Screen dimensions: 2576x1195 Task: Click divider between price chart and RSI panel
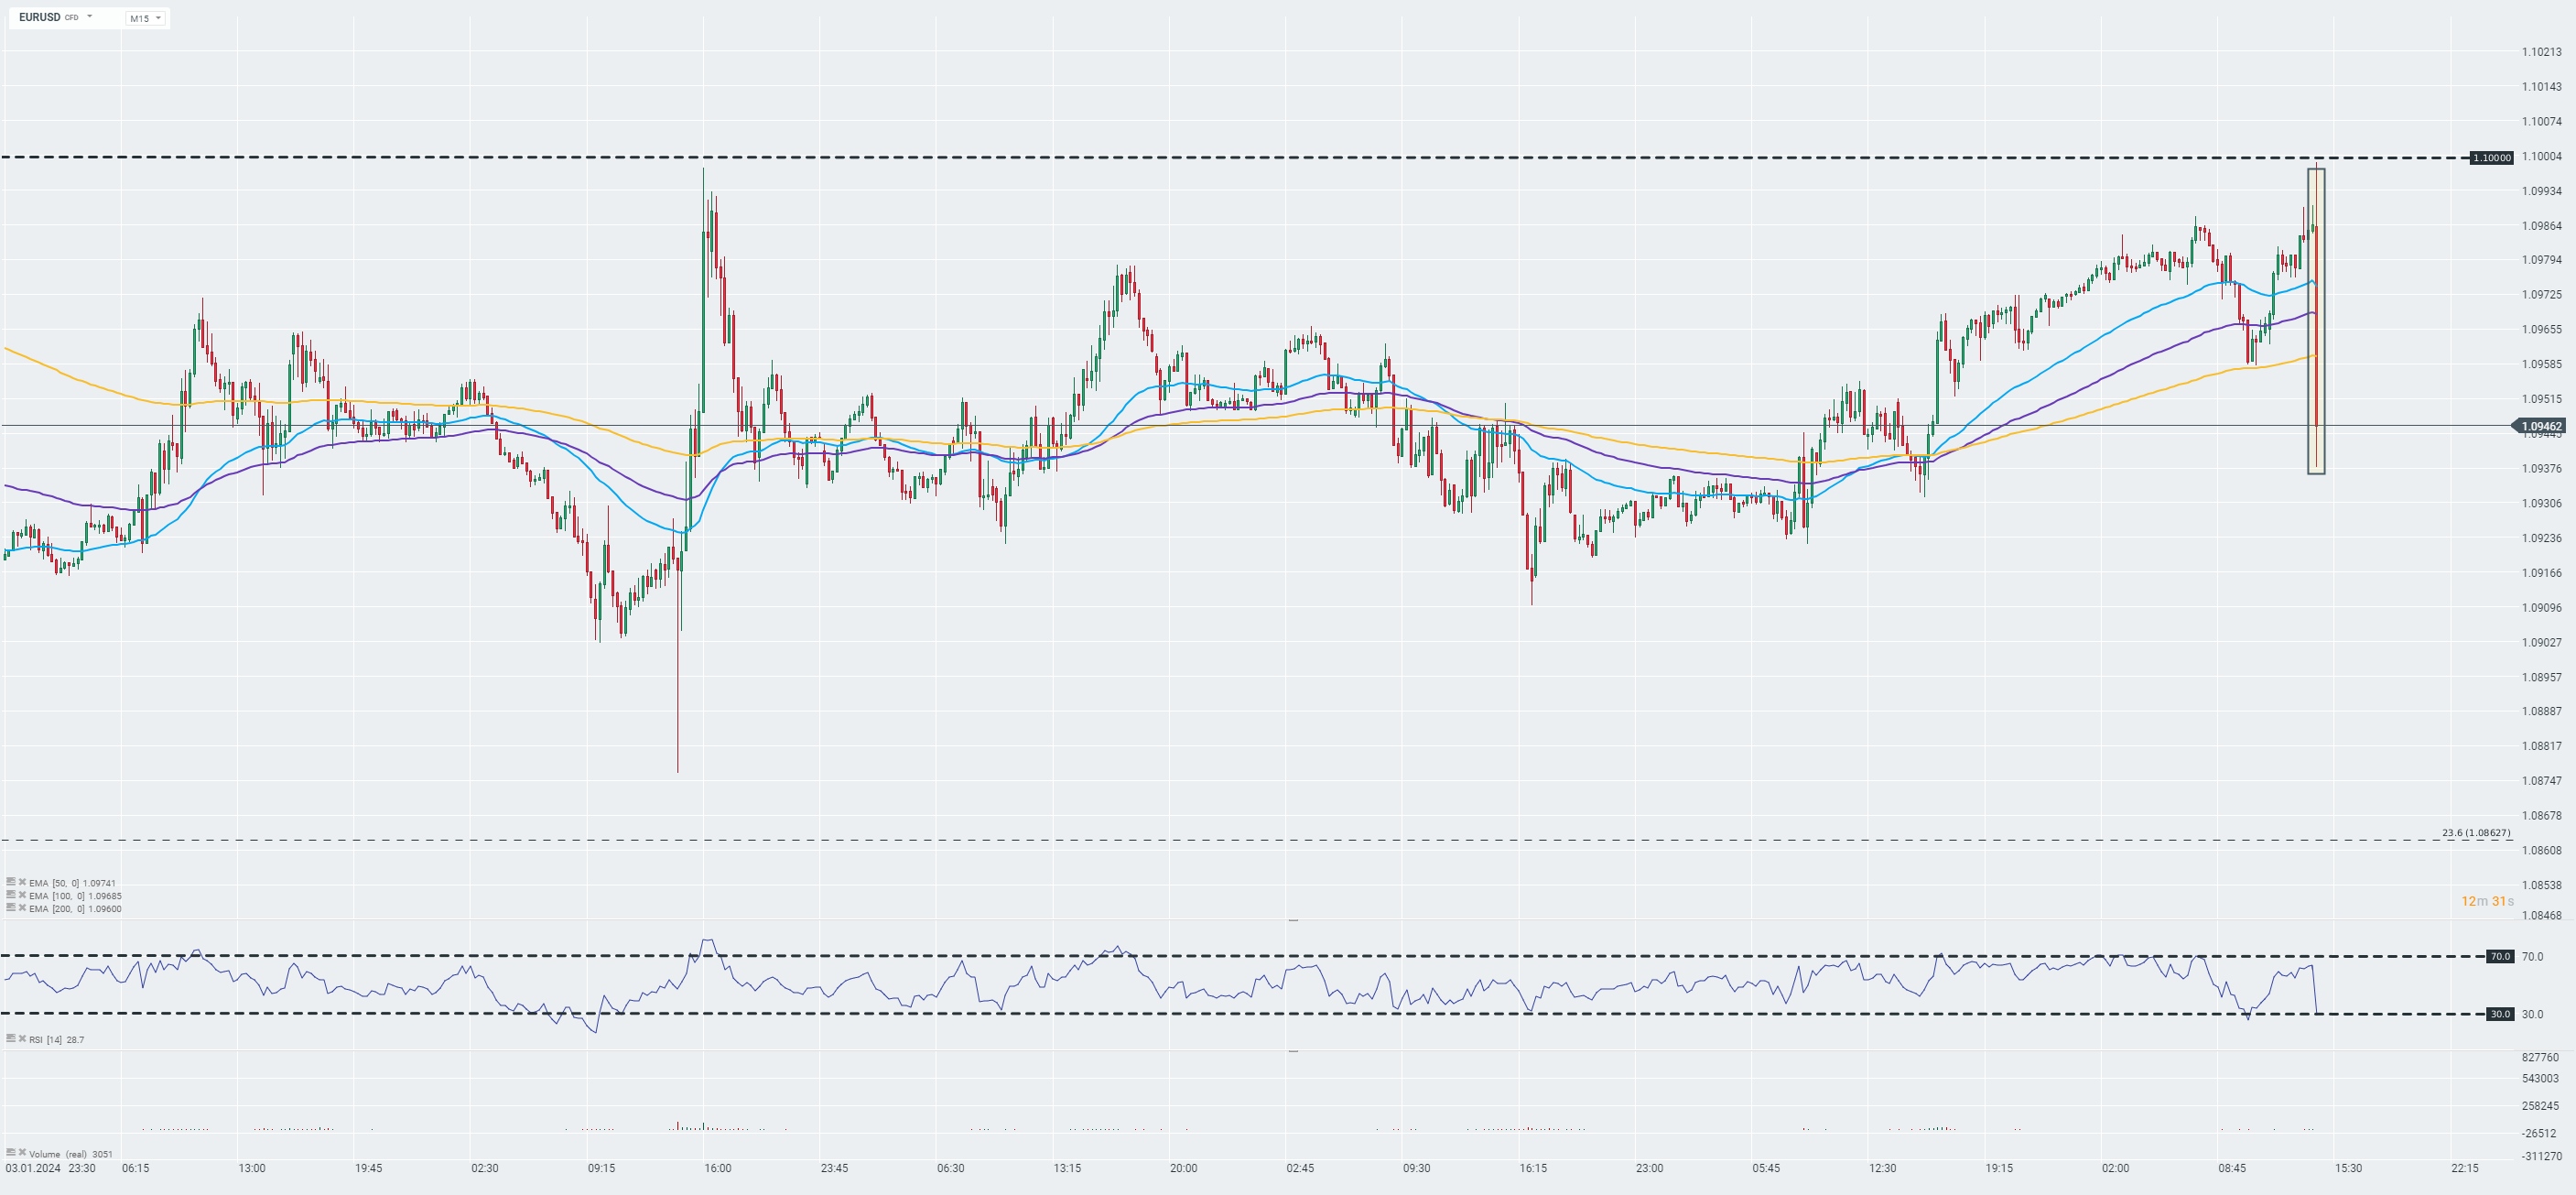click(x=1293, y=920)
